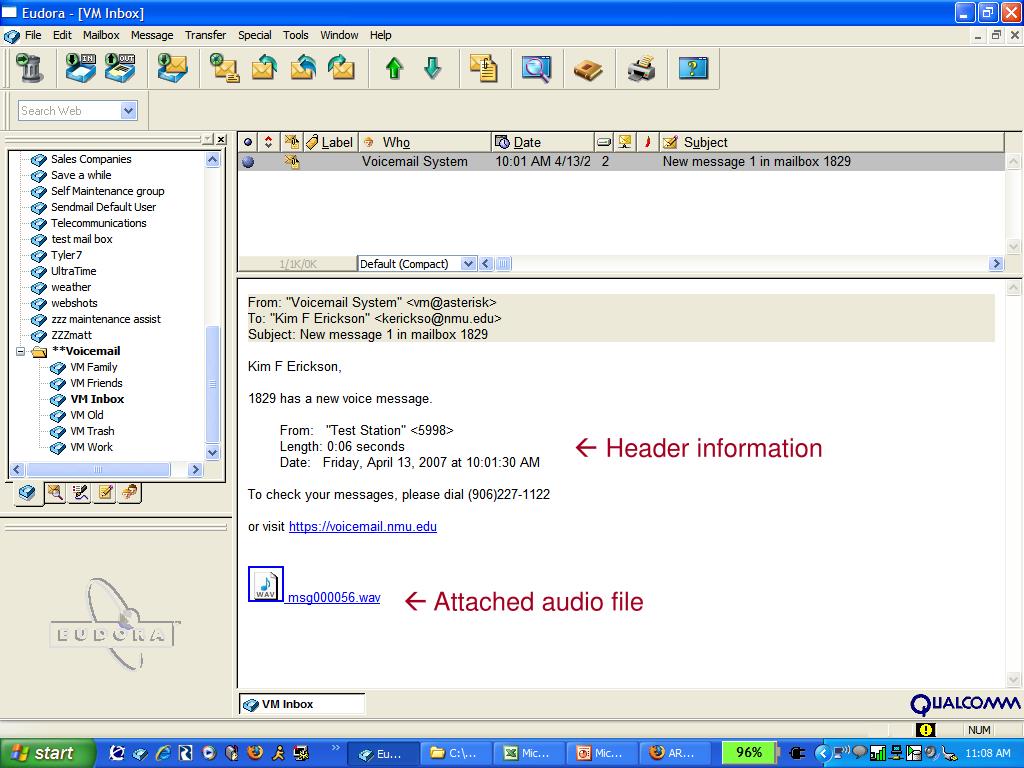Click the Check Mail toolbar icon
Image resolution: width=1024 pixels, height=768 pixels.
[172, 68]
